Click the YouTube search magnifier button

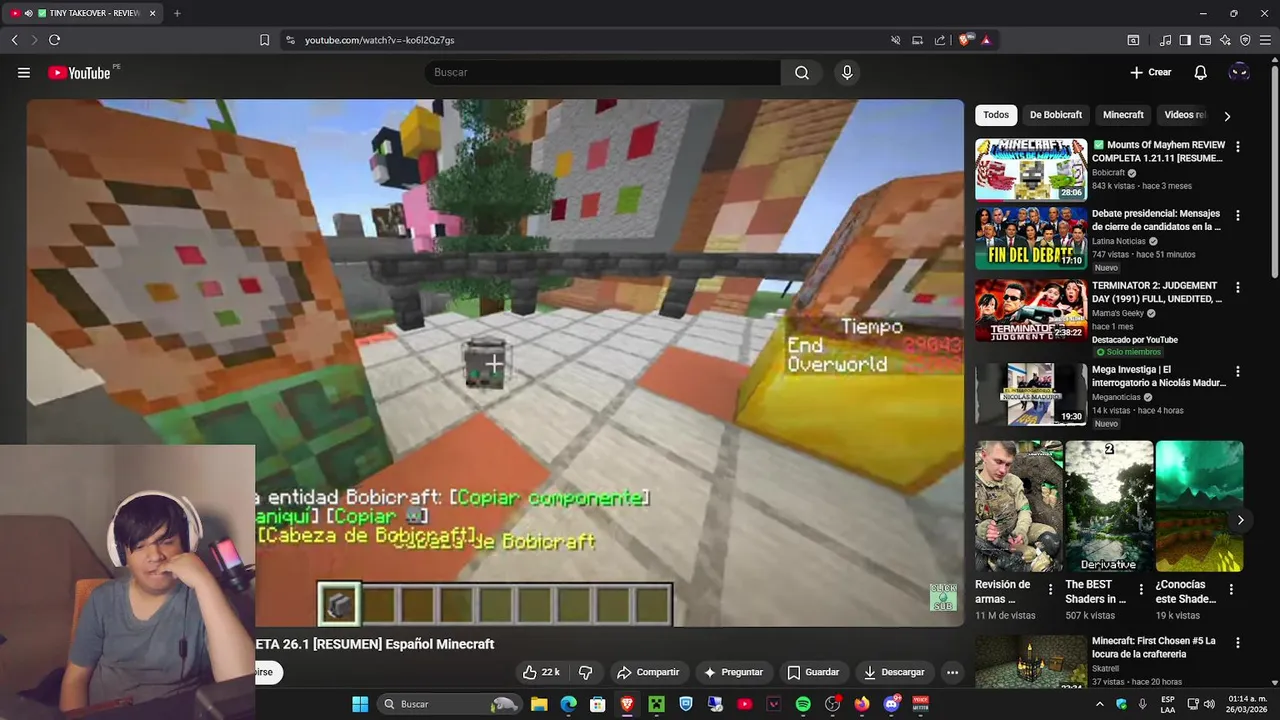[x=802, y=72]
